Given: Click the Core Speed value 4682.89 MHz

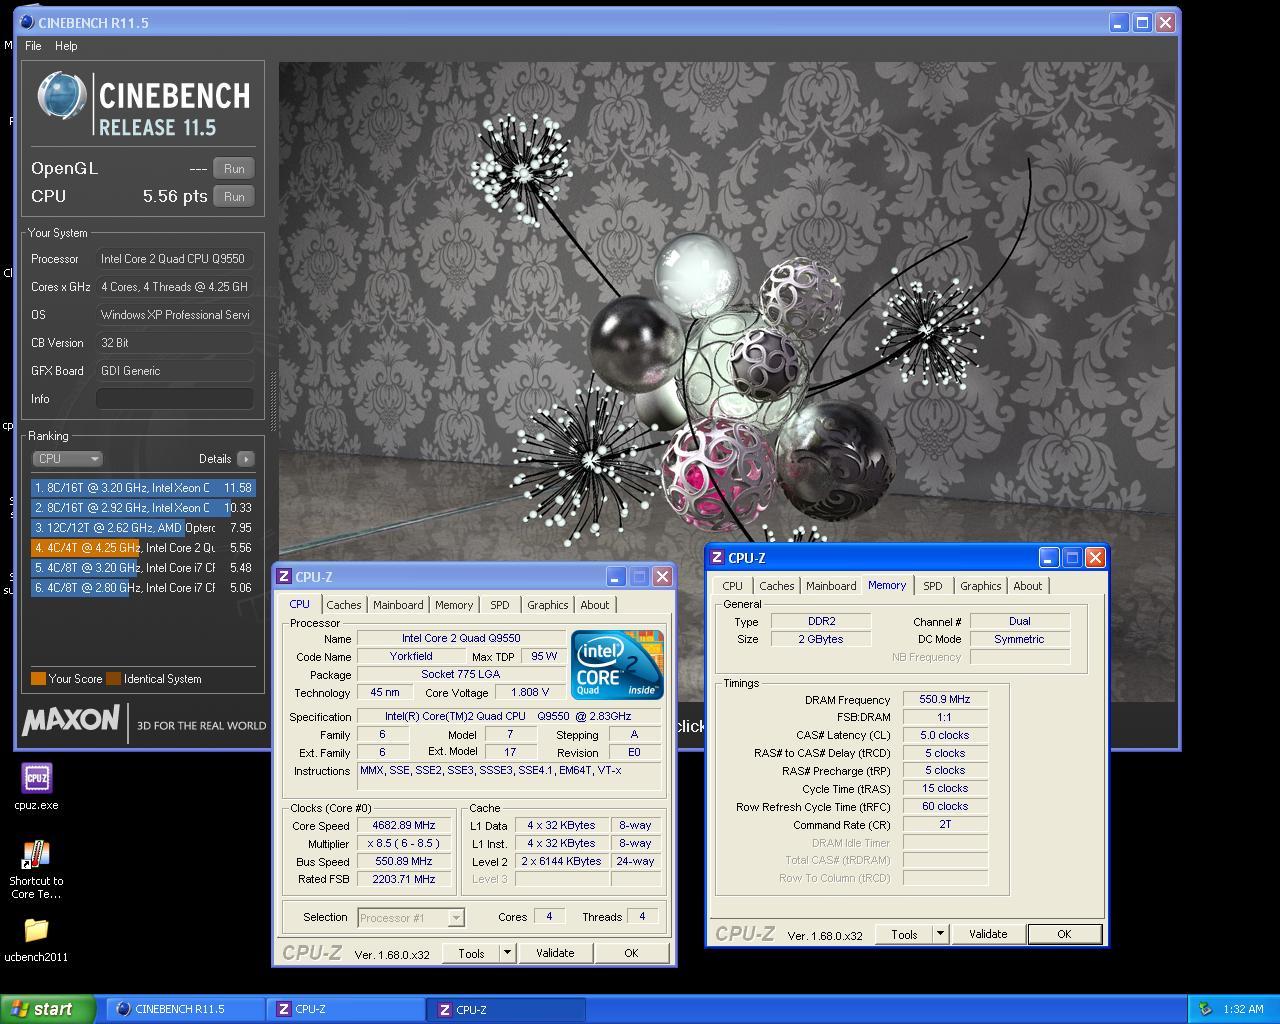Looking at the screenshot, I should pyautogui.click(x=405, y=826).
